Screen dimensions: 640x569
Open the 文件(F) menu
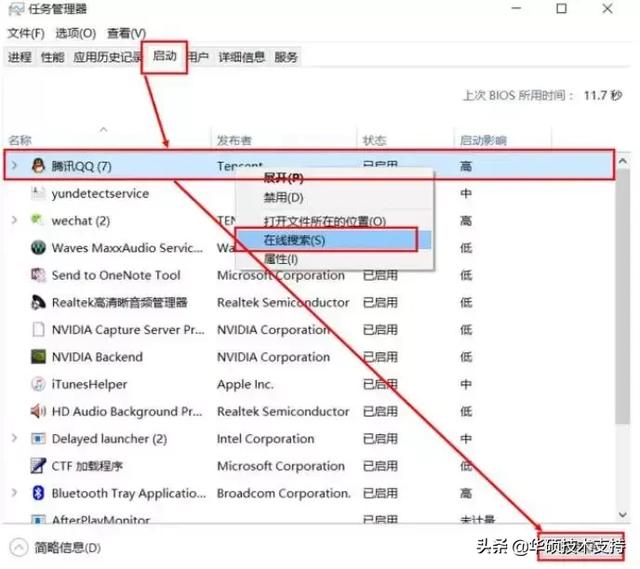tap(26, 33)
